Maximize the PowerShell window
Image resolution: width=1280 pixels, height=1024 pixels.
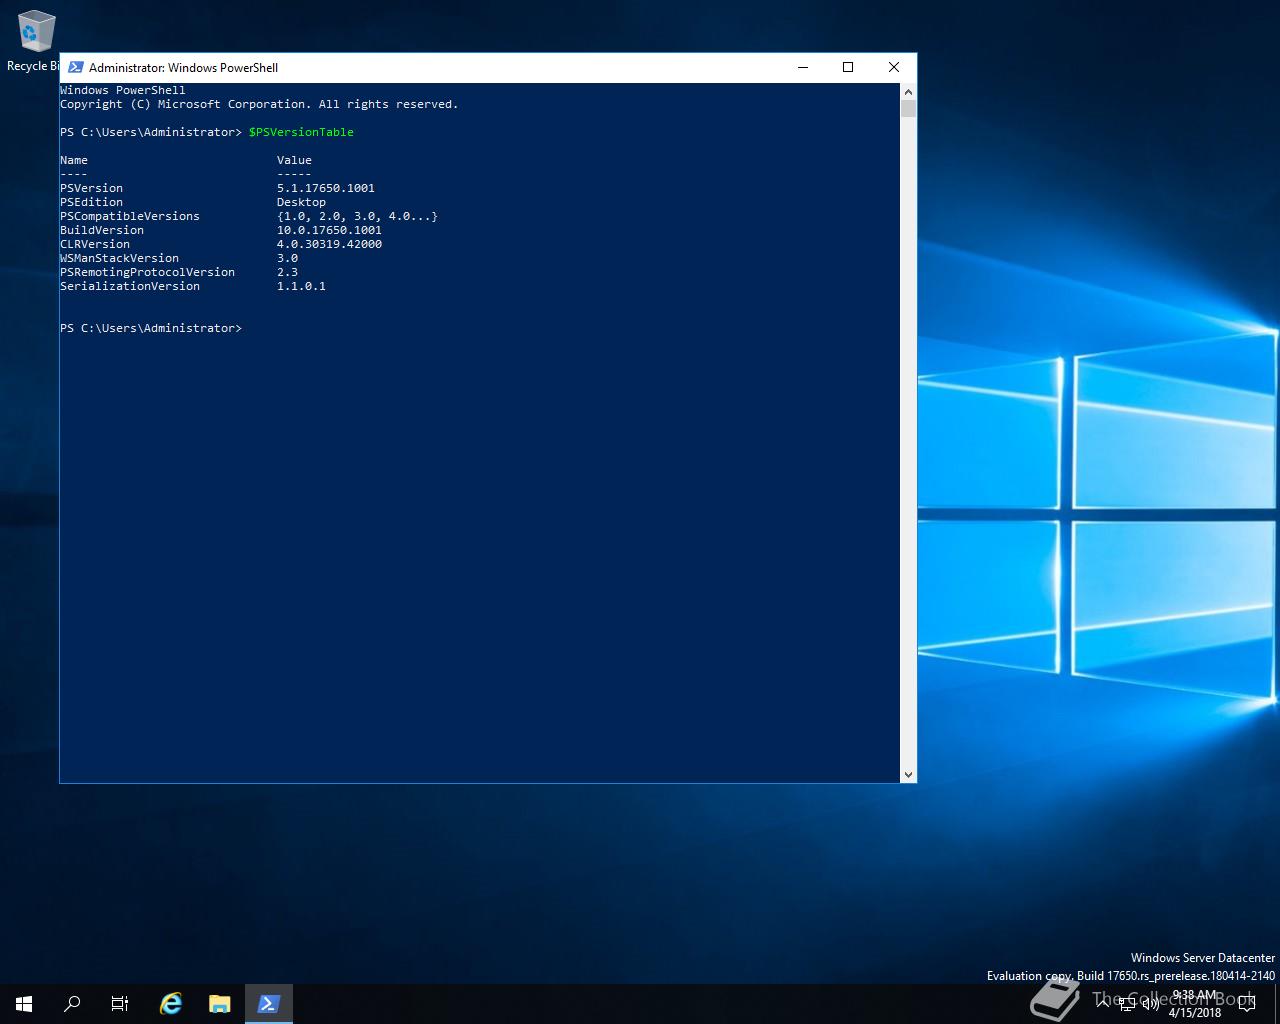[x=848, y=67]
